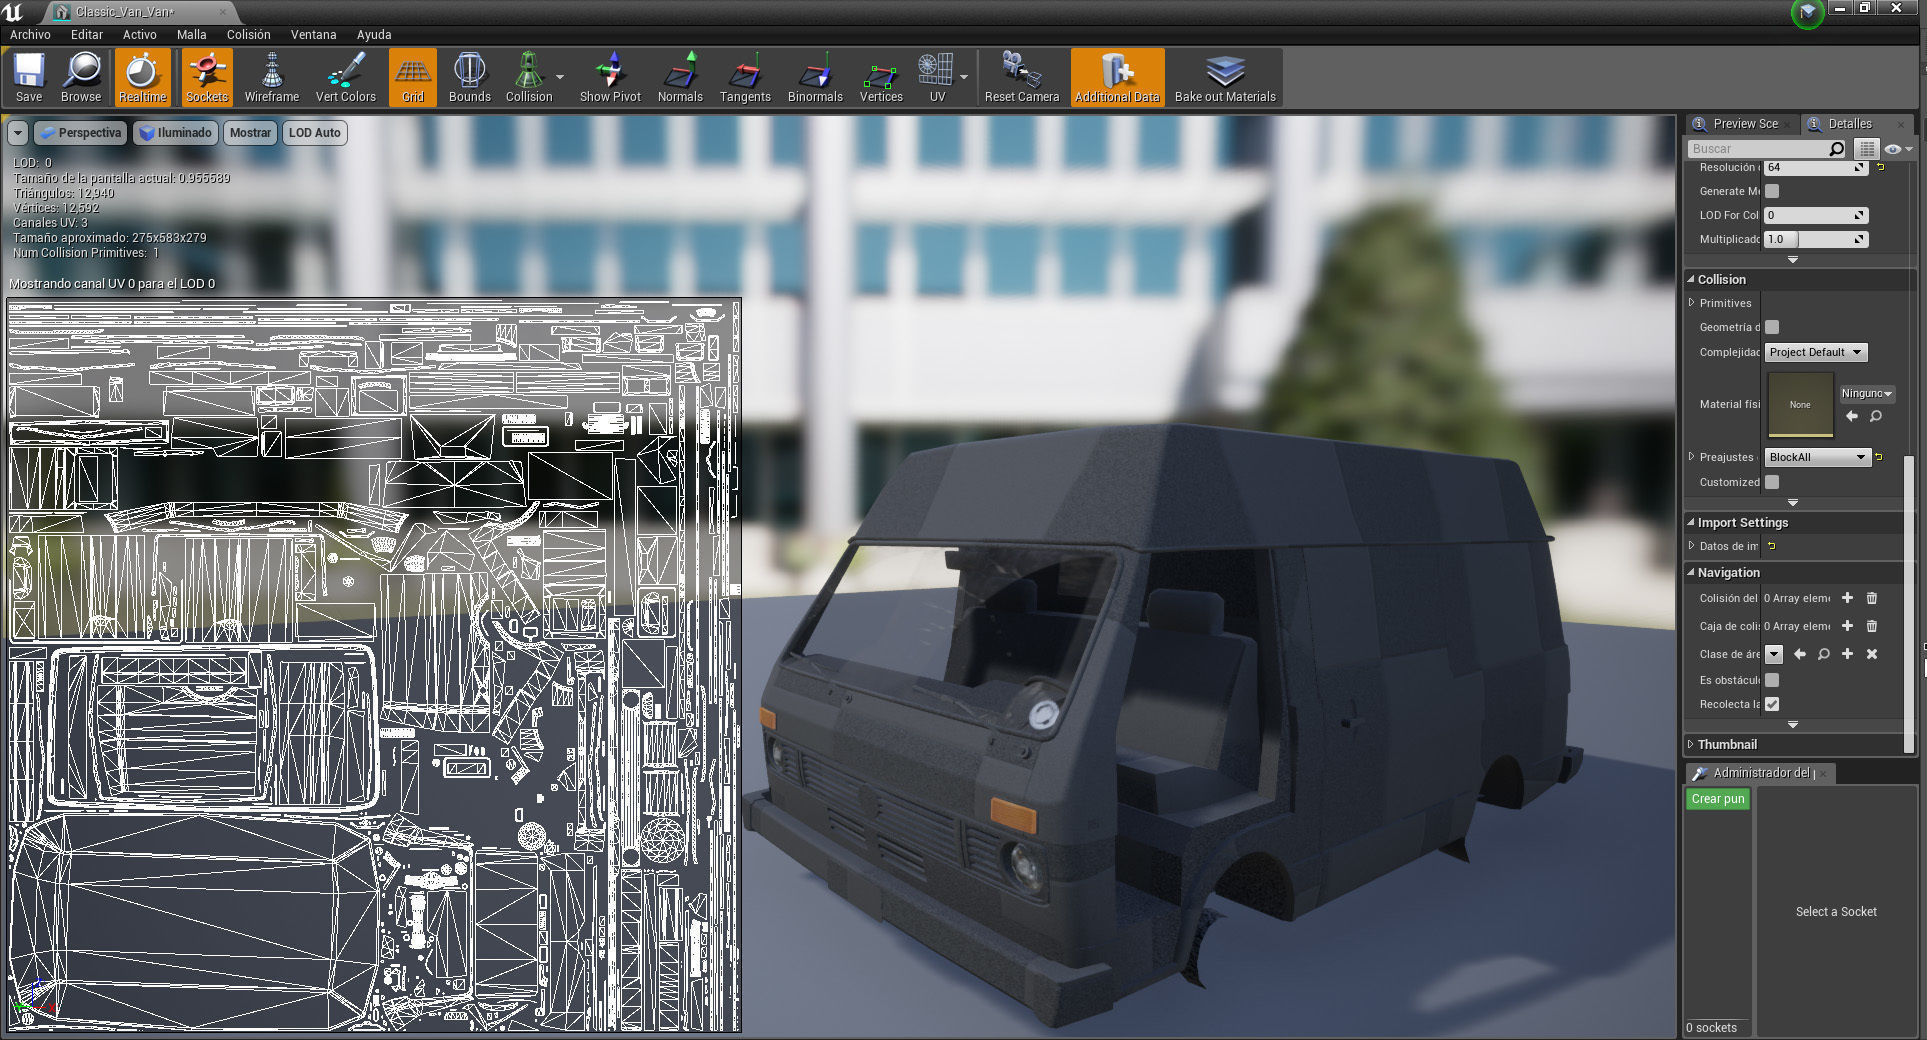Viewport: 1927px width, 1040px height.
Task: Open the Editar menu
Action: pyautogui.click(x=87, y=34)
